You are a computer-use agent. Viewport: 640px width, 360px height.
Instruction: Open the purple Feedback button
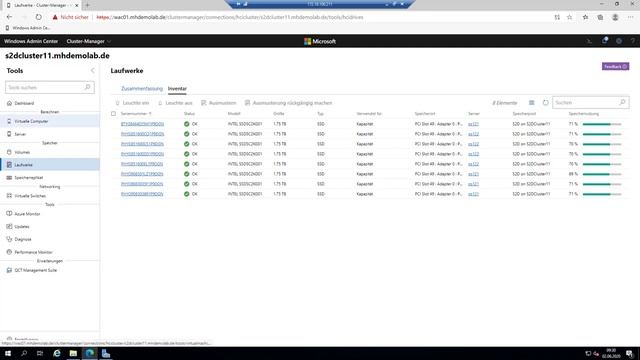(x=615, y=67)
